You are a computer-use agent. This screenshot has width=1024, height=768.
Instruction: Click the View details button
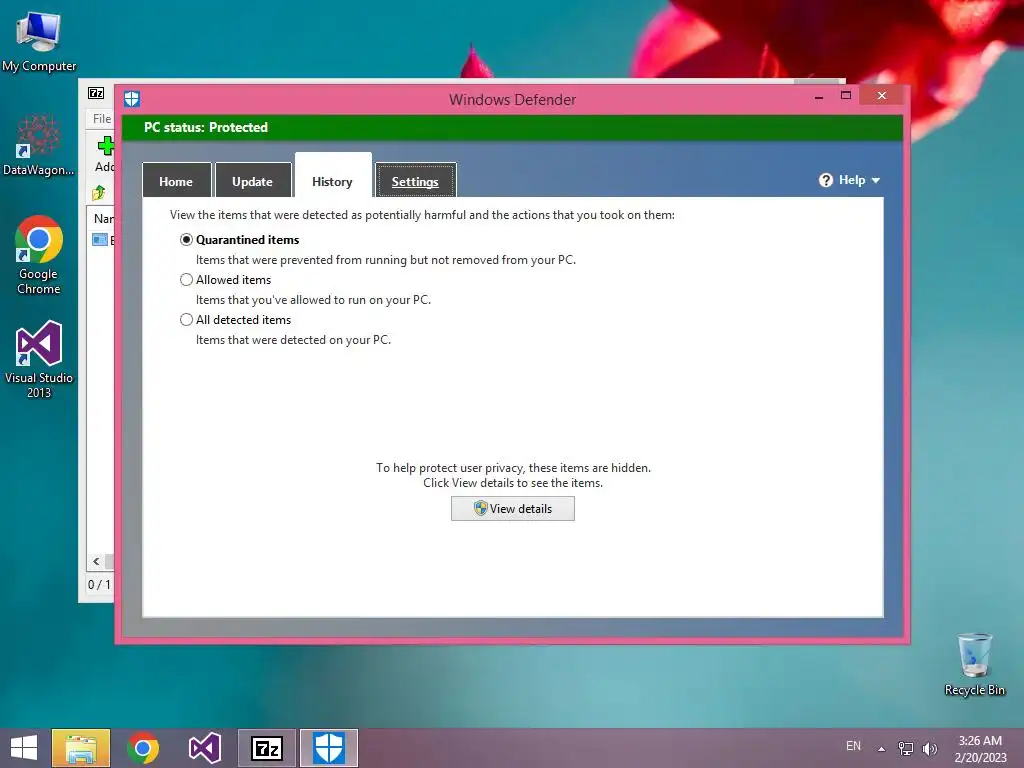[x=513, y=509]
